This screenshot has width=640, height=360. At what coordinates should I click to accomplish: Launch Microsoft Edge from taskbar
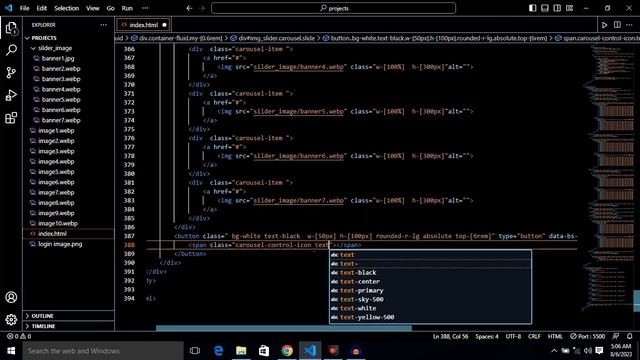pyautogui.click(x=218, y=351)
